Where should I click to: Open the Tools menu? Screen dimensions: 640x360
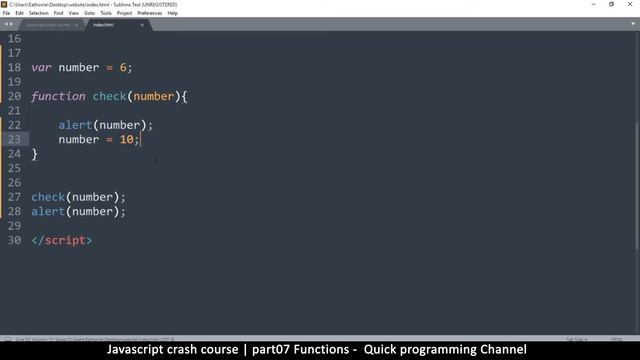pyautogui.click(x=106, y=13)
